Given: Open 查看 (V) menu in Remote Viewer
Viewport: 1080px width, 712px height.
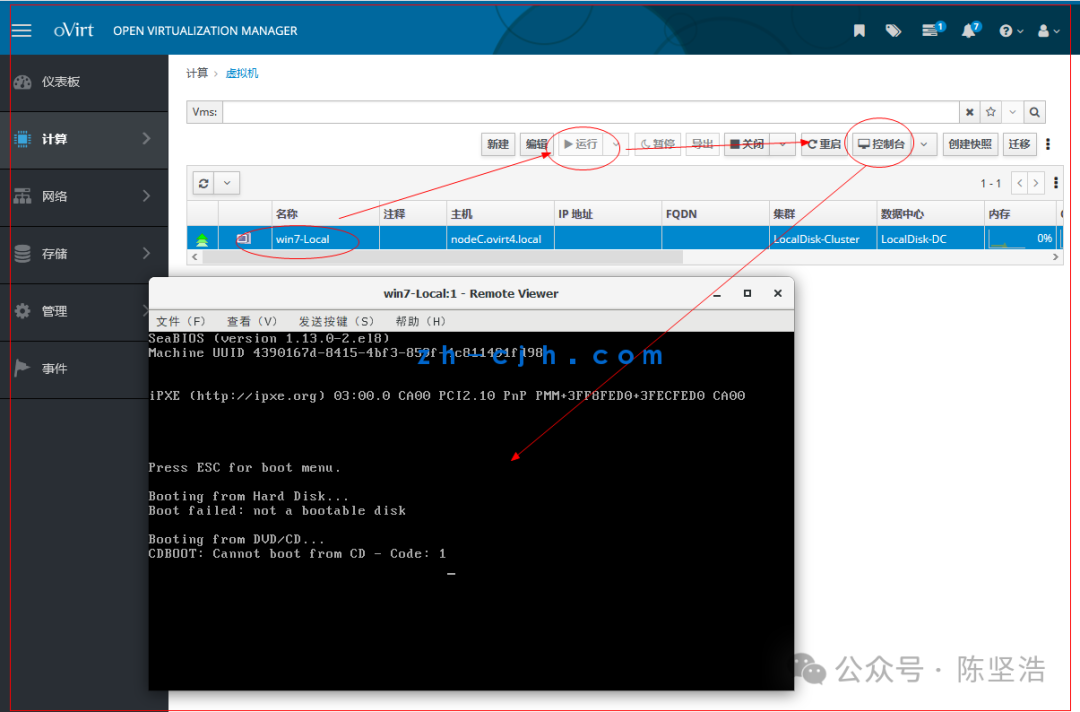Looking at the screenshot, I should 251,322.
